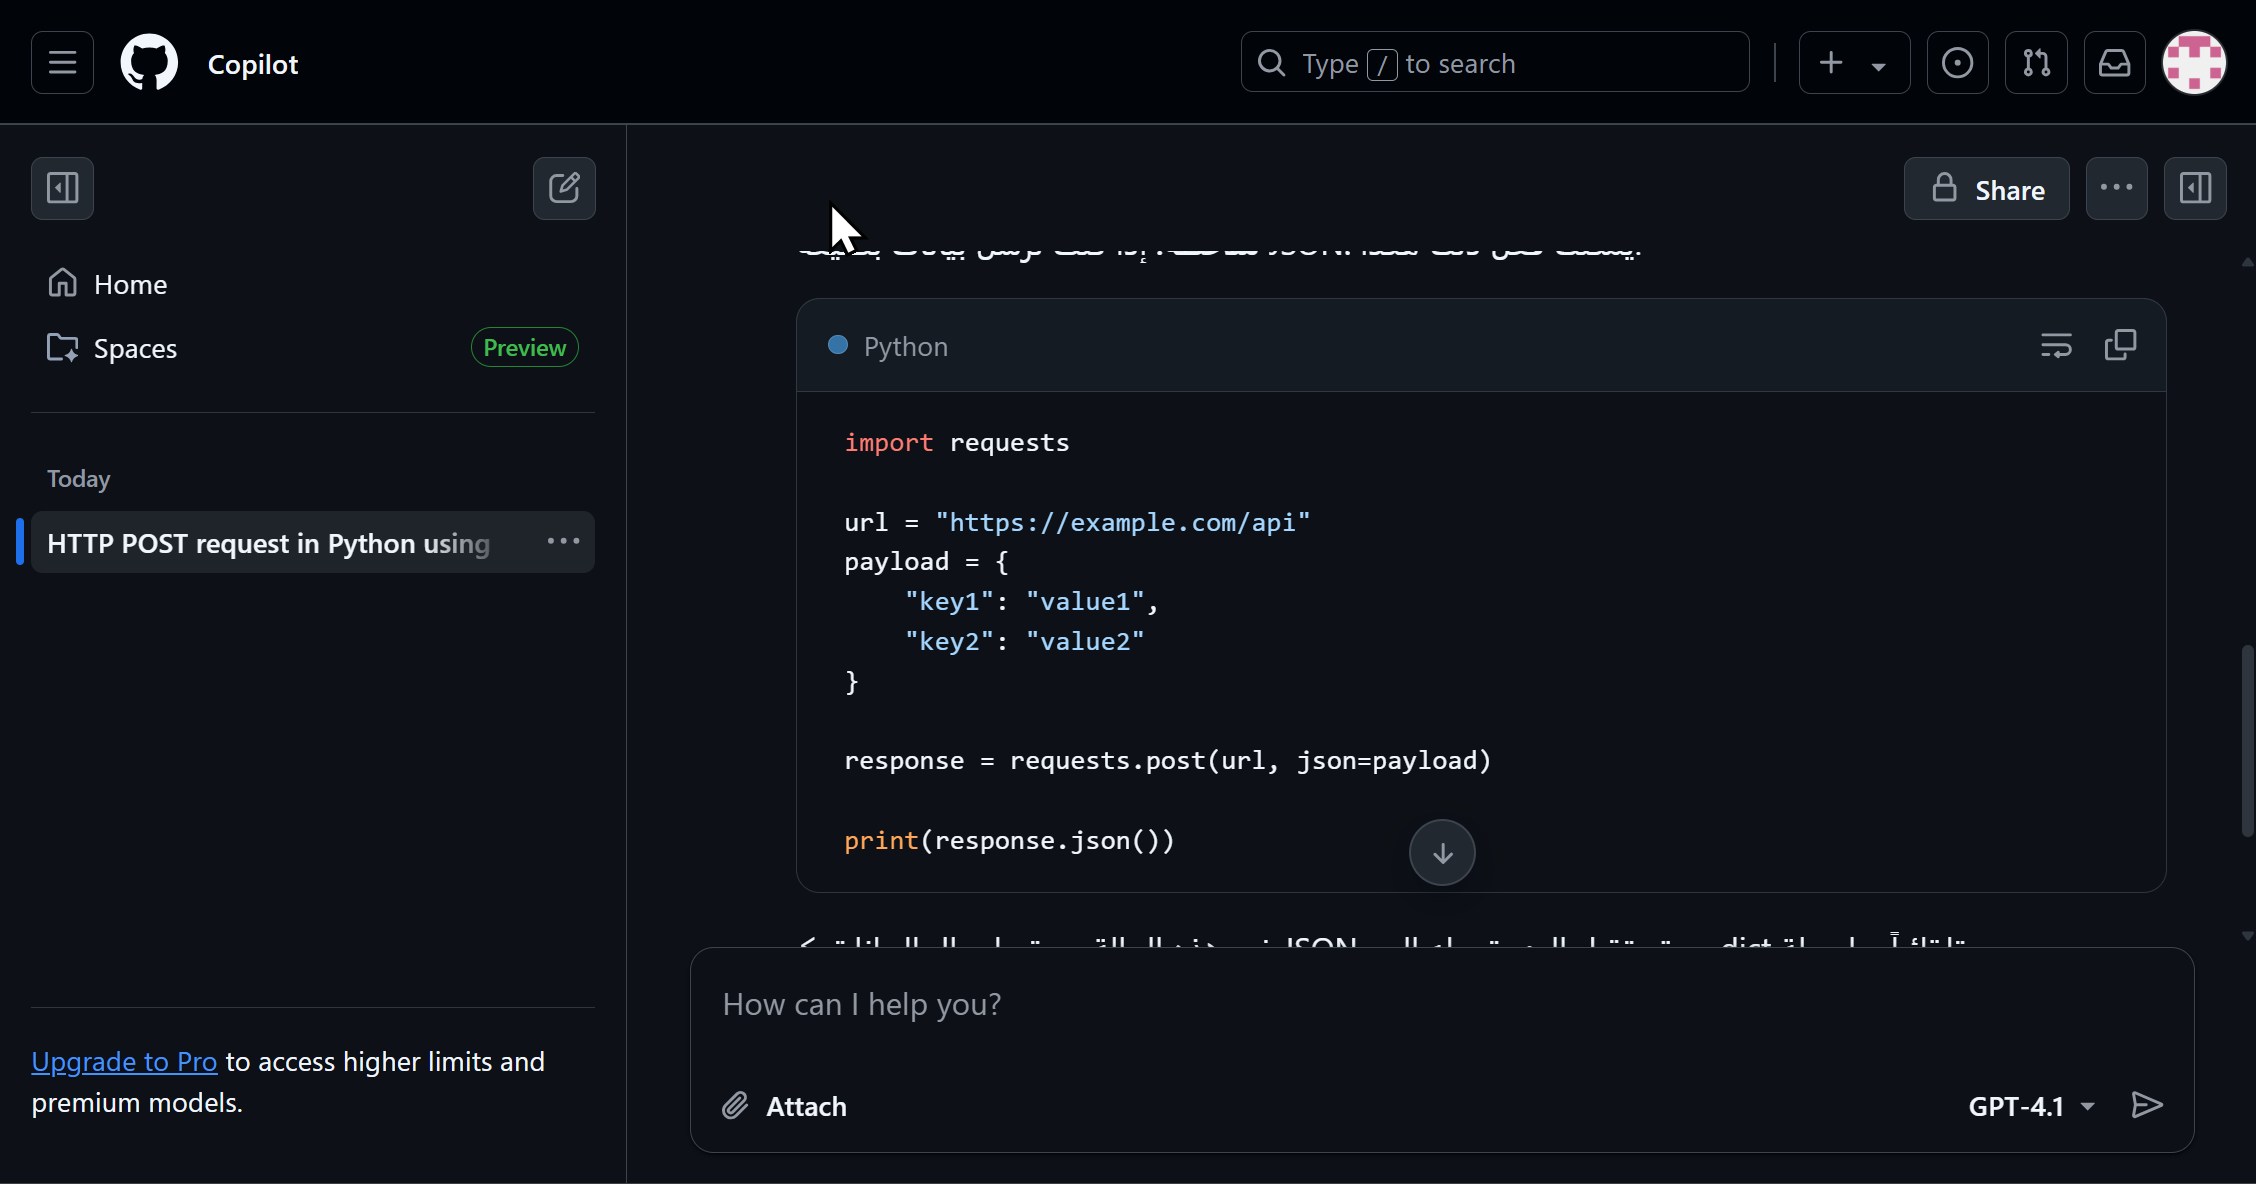Screen dimensions: 2256x1184
Task: Click the print(response.json()) line
Action: 1009,841
